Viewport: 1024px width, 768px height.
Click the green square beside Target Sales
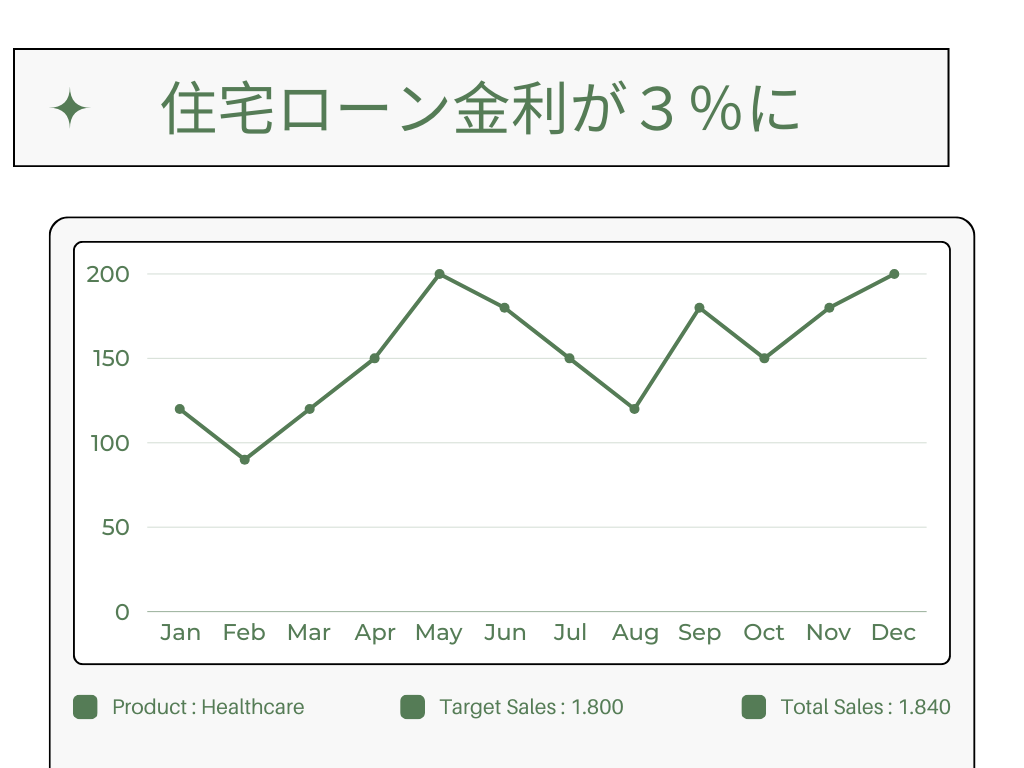pyautogui.click(x=412, y=707)
